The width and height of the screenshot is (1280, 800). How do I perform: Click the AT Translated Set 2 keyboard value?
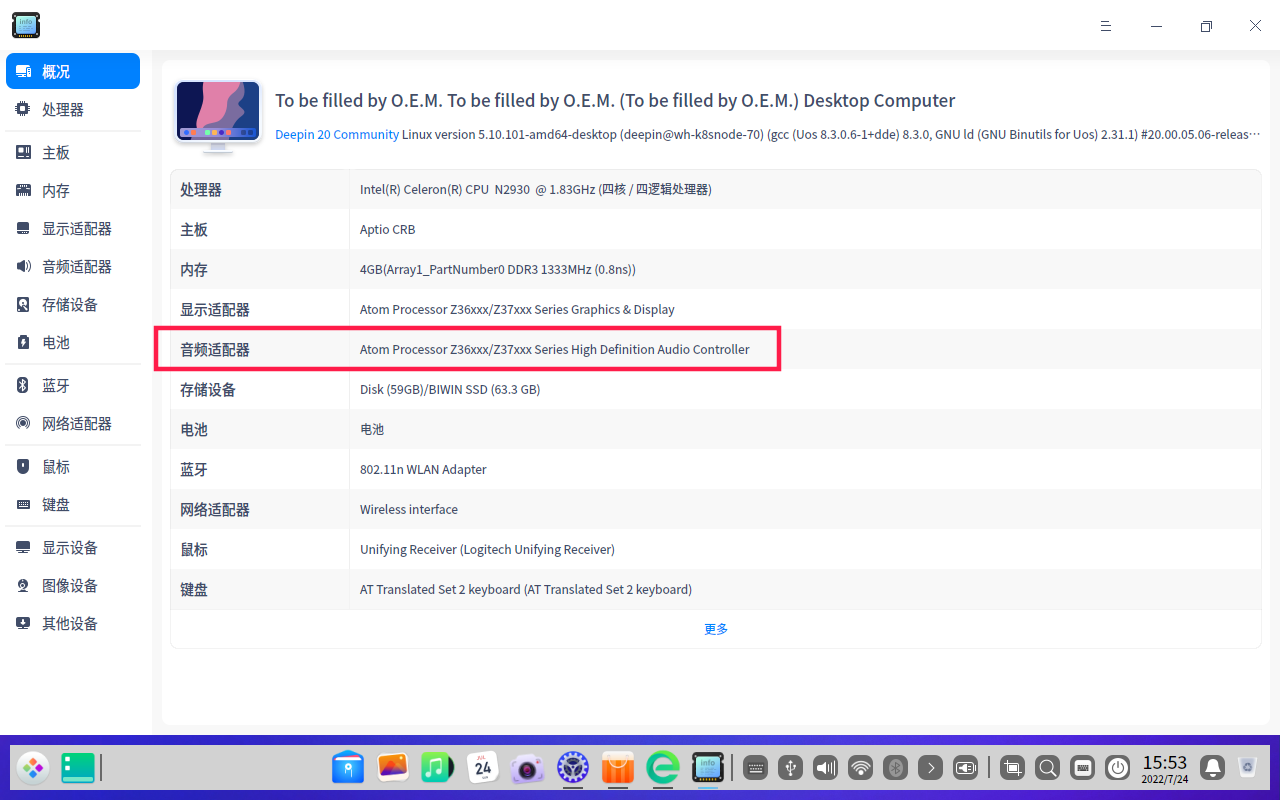point(526,589)
